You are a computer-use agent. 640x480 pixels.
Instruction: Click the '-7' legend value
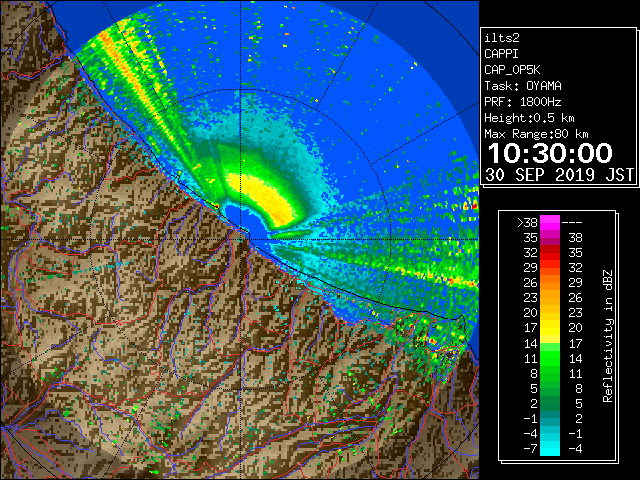pyautogui.click(x=530, y=449)
